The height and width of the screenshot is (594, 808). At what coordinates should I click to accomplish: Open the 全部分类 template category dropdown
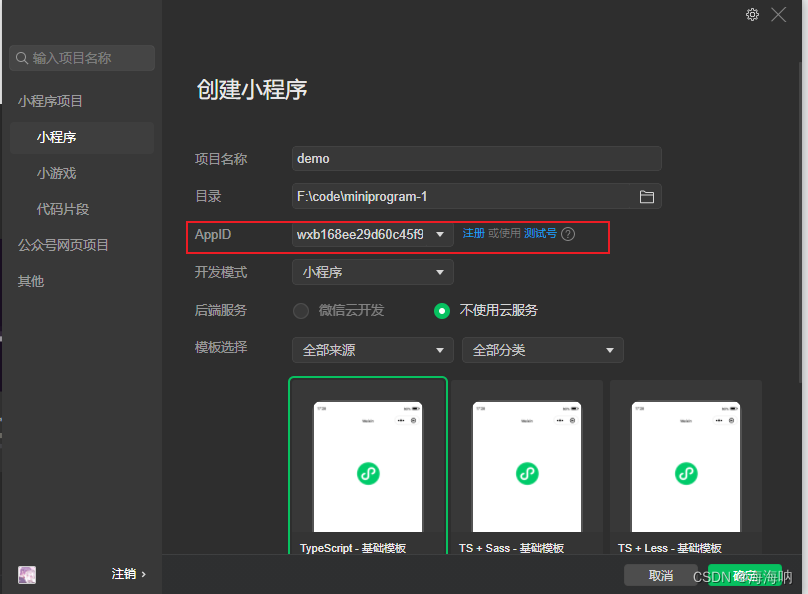[x=543, y=350]
